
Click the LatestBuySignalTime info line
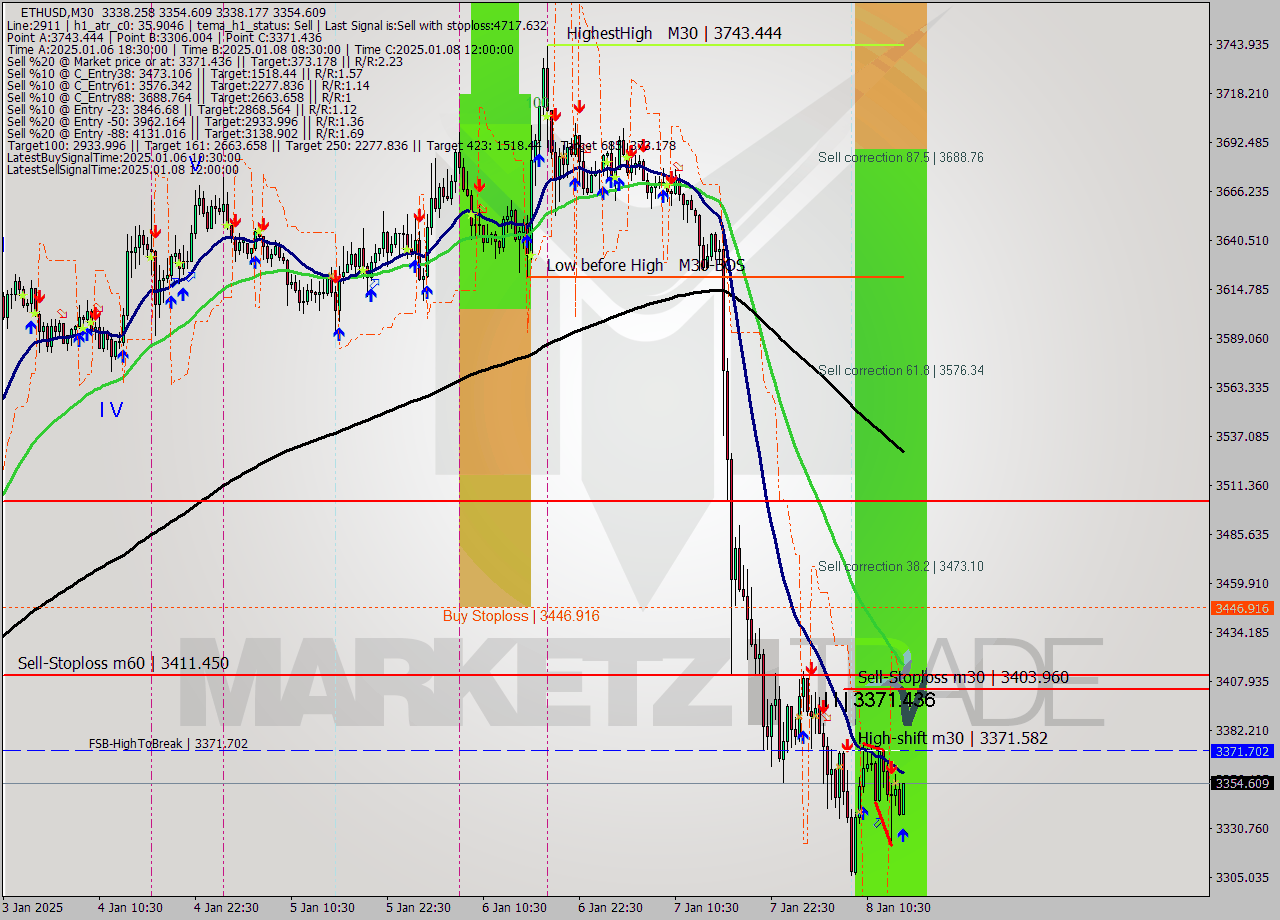pos(124,157)
